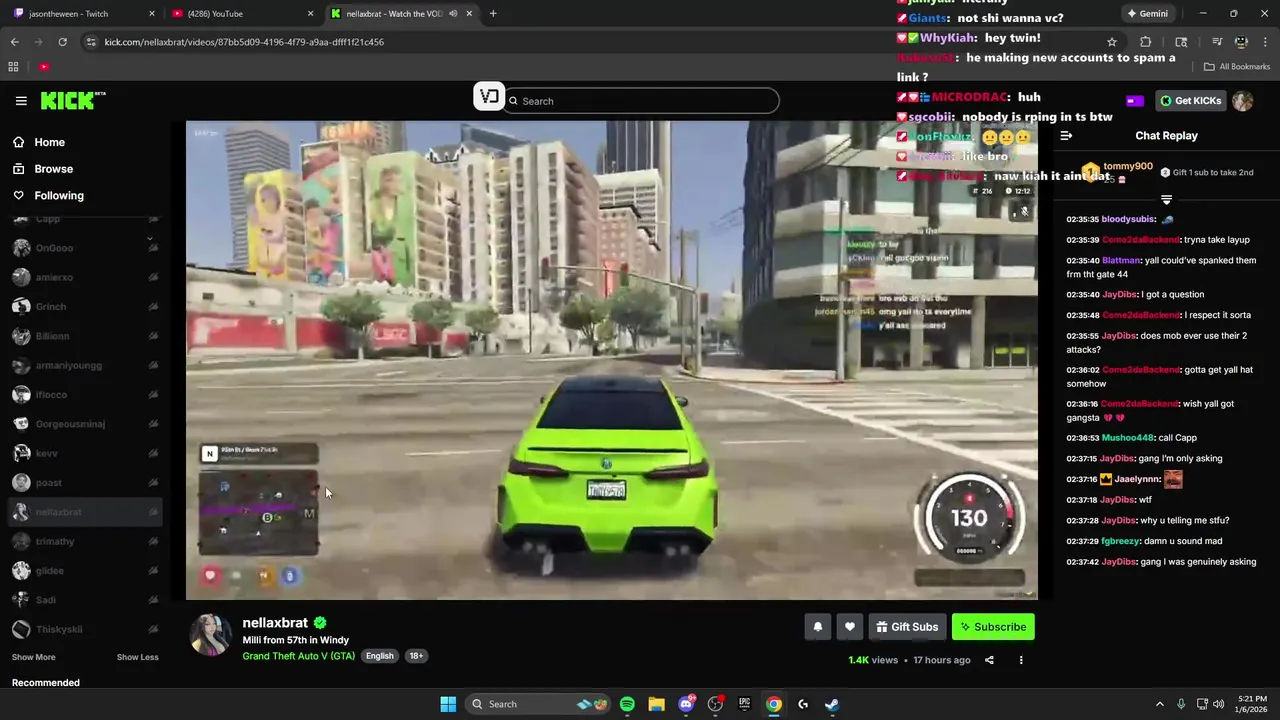1280x720 pixels.
Task: Click Mushoo448 username in chat replay
Action: [1128, 438]
